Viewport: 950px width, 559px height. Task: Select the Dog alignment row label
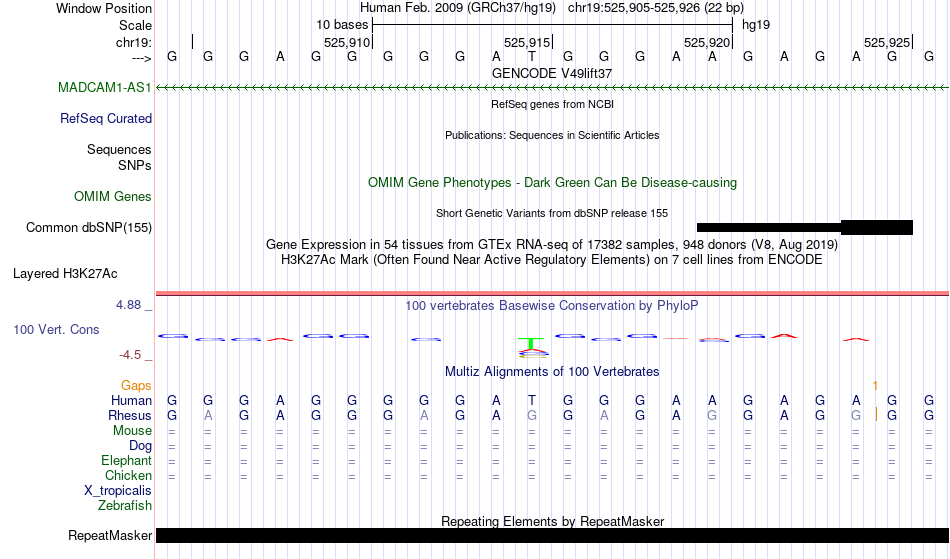(140, 446)
